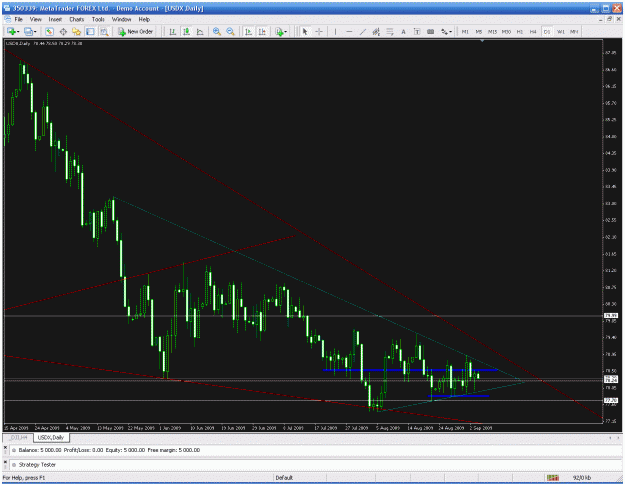Click the connection status 92/0 kb
Viewport: 625px width, 484px height.
point(582,478)
